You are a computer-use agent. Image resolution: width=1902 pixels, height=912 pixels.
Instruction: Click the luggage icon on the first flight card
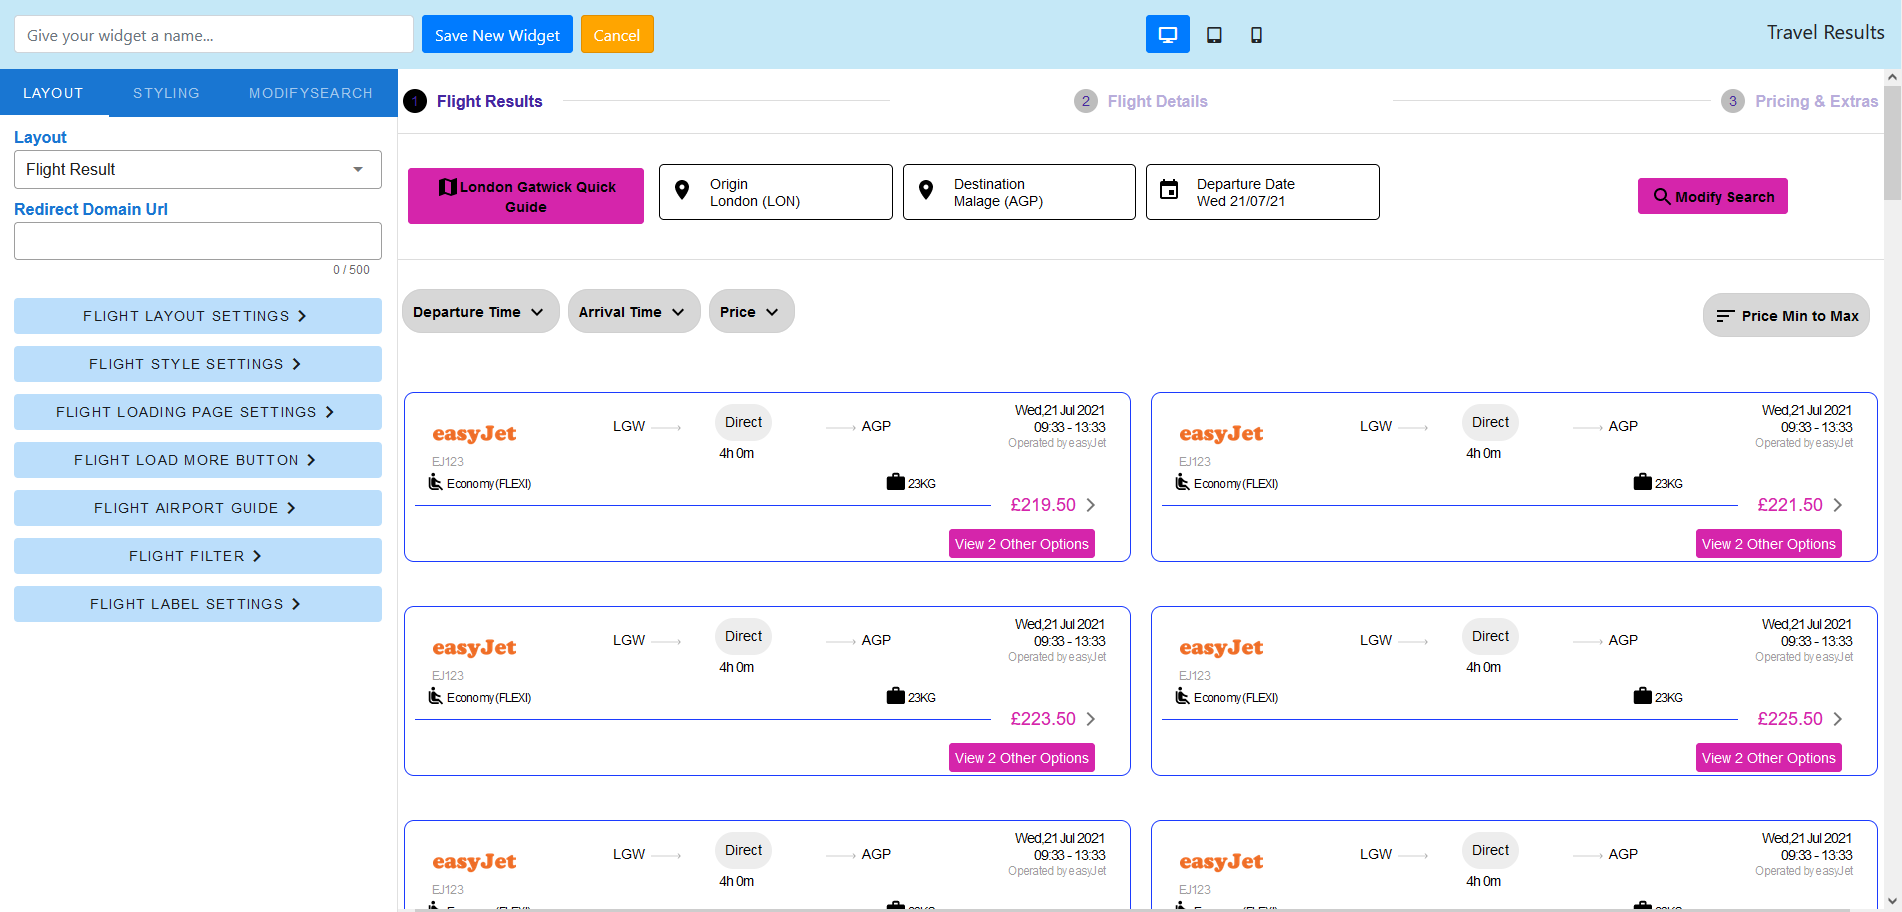895,482
